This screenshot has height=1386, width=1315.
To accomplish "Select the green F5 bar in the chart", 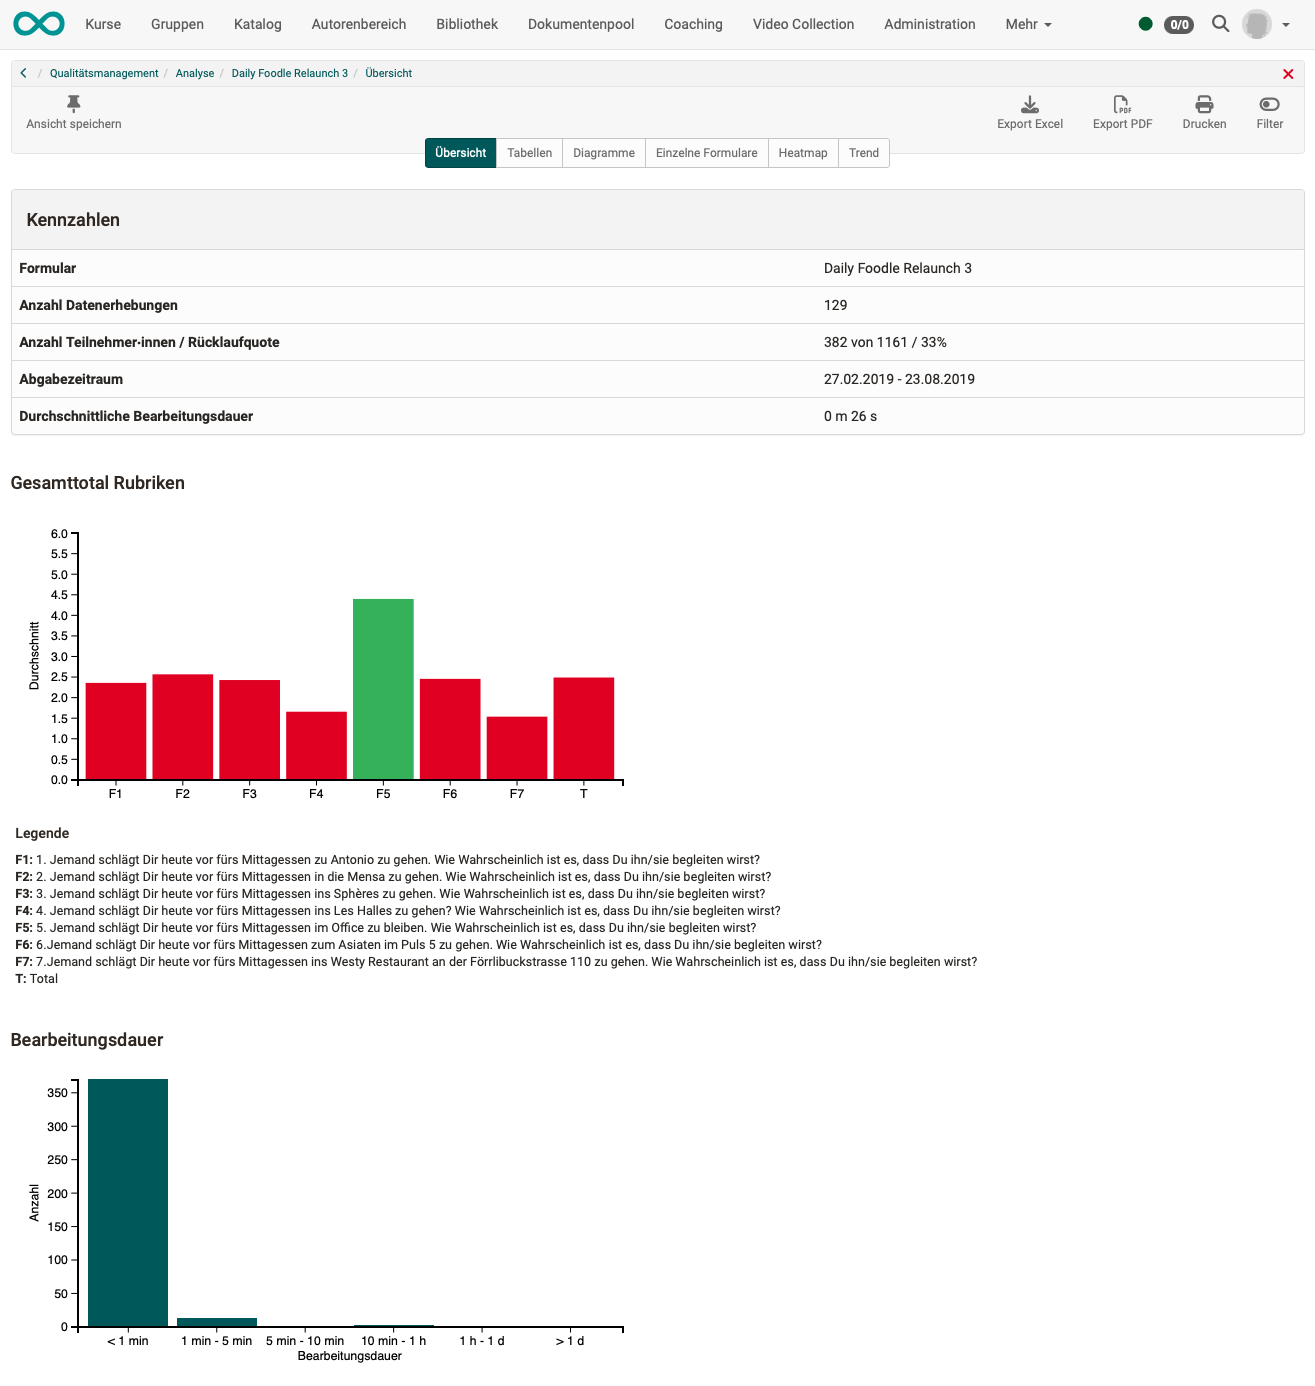I will 382,688.
